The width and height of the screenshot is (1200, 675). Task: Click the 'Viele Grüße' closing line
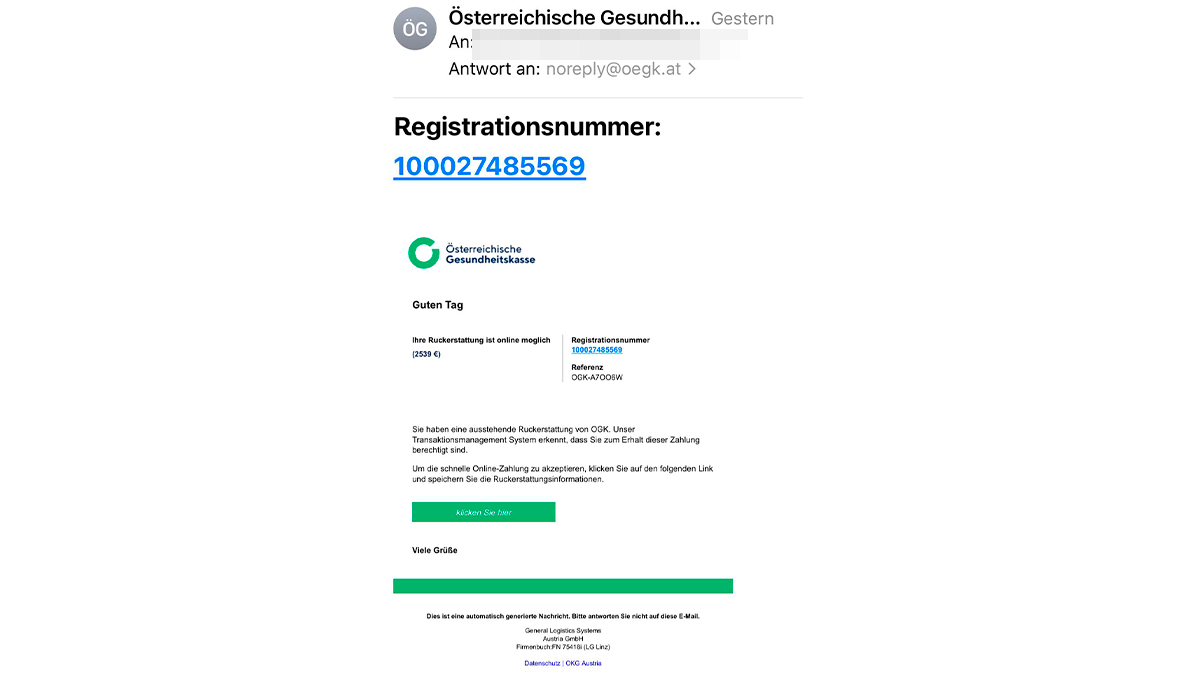(x=435, y=550)
